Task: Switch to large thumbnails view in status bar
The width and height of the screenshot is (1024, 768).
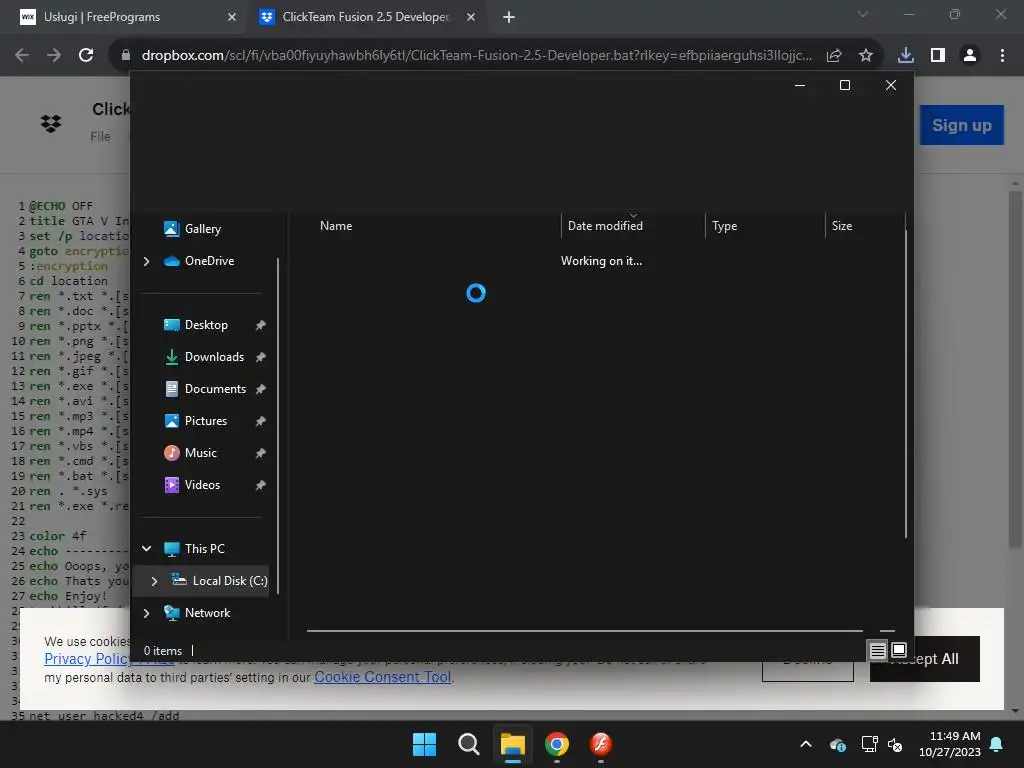Action: (x=899, y=650)
